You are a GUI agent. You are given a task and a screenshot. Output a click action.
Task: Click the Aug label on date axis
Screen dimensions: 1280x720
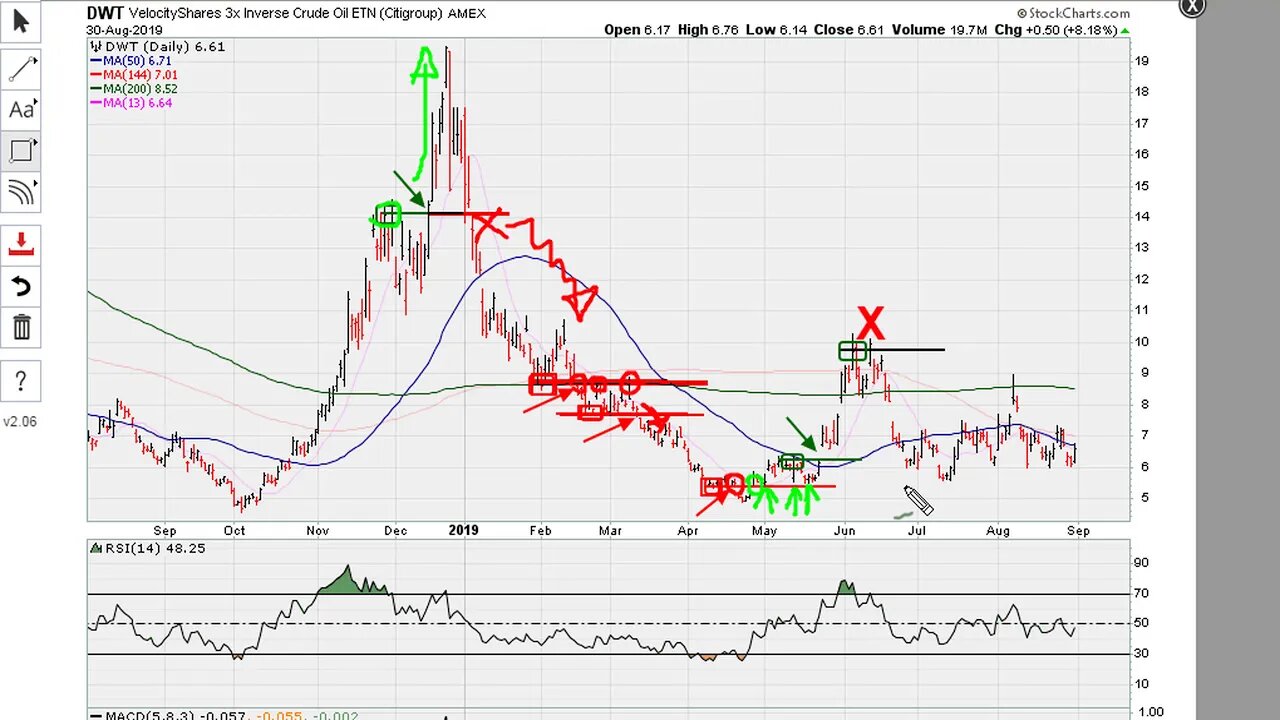click(1000, 530)
